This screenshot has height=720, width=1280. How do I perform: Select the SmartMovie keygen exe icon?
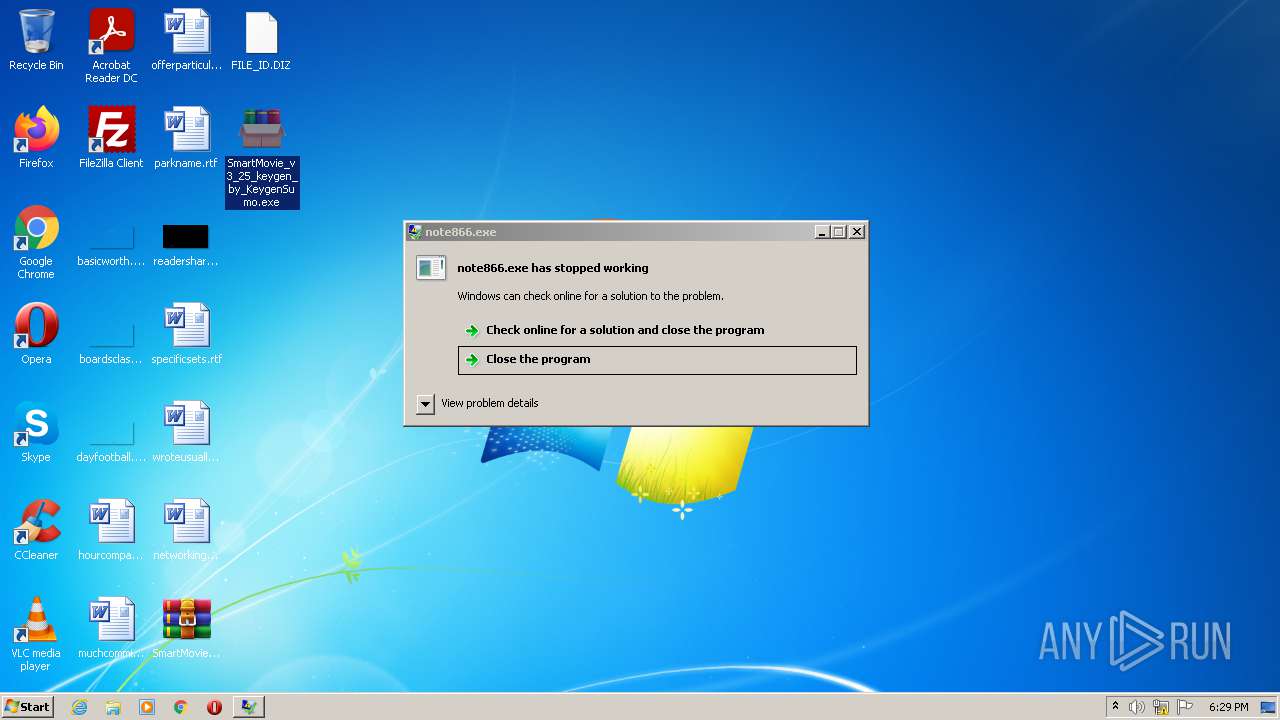(x=262, y=157)
